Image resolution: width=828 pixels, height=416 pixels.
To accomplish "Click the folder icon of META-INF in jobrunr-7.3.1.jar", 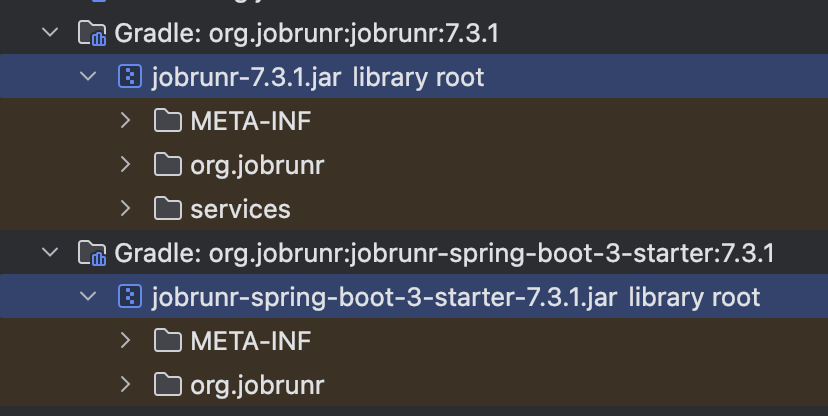I will (x=168, y=120).
